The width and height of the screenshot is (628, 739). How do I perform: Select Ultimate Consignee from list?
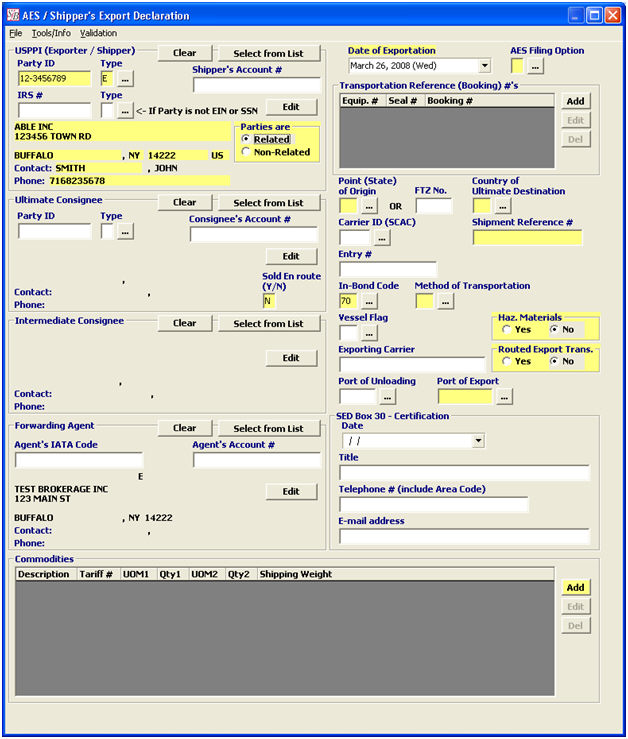269,203
